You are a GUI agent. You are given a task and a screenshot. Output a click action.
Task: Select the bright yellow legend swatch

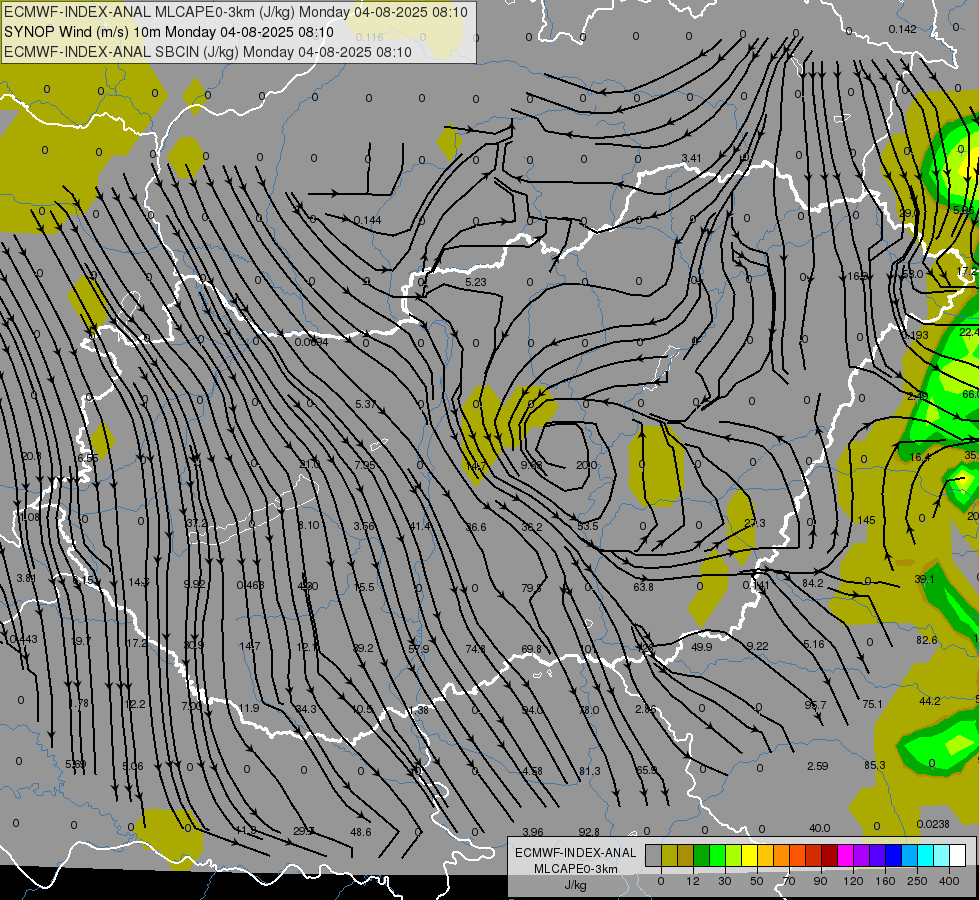pyautogui.click(x=750, y=855)
